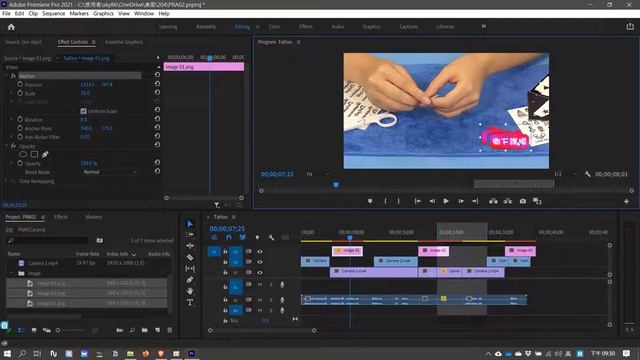The image size is (640, 360).
Task: Switch to the Essential Graphics tab
Action: (124, 42)
